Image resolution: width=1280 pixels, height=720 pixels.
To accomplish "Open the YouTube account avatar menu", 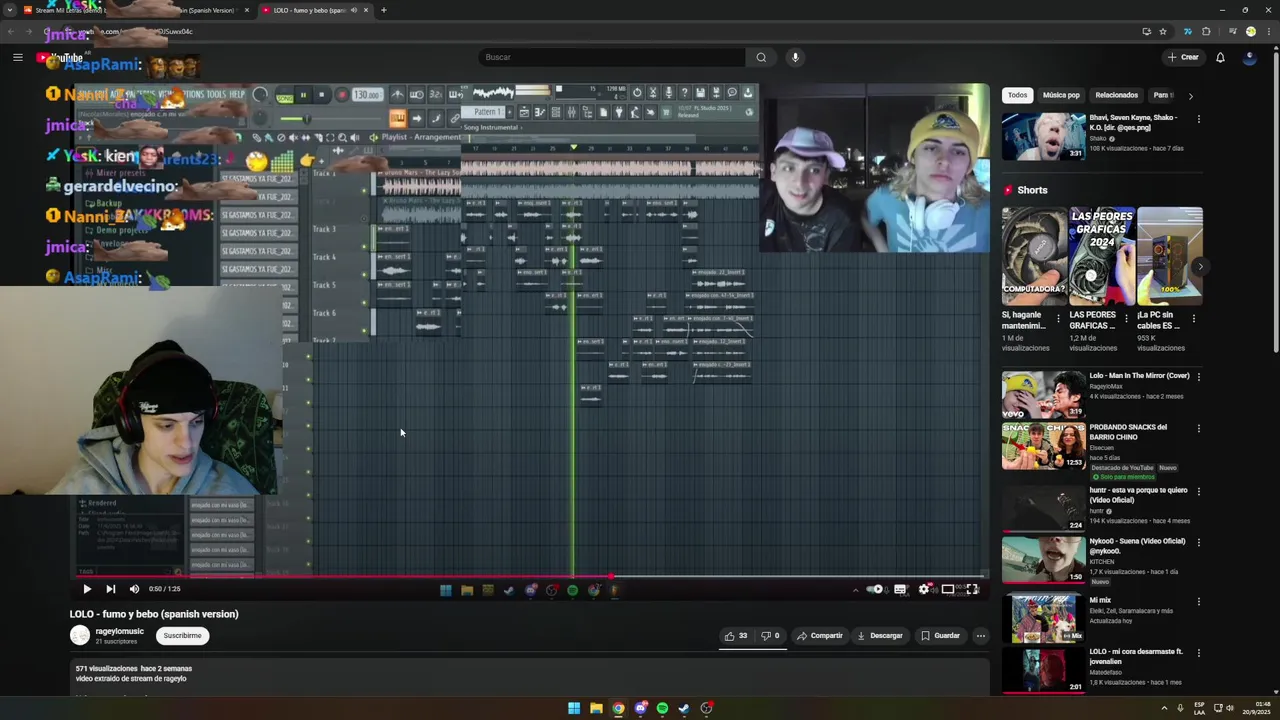I will (x=1249, y=57).
